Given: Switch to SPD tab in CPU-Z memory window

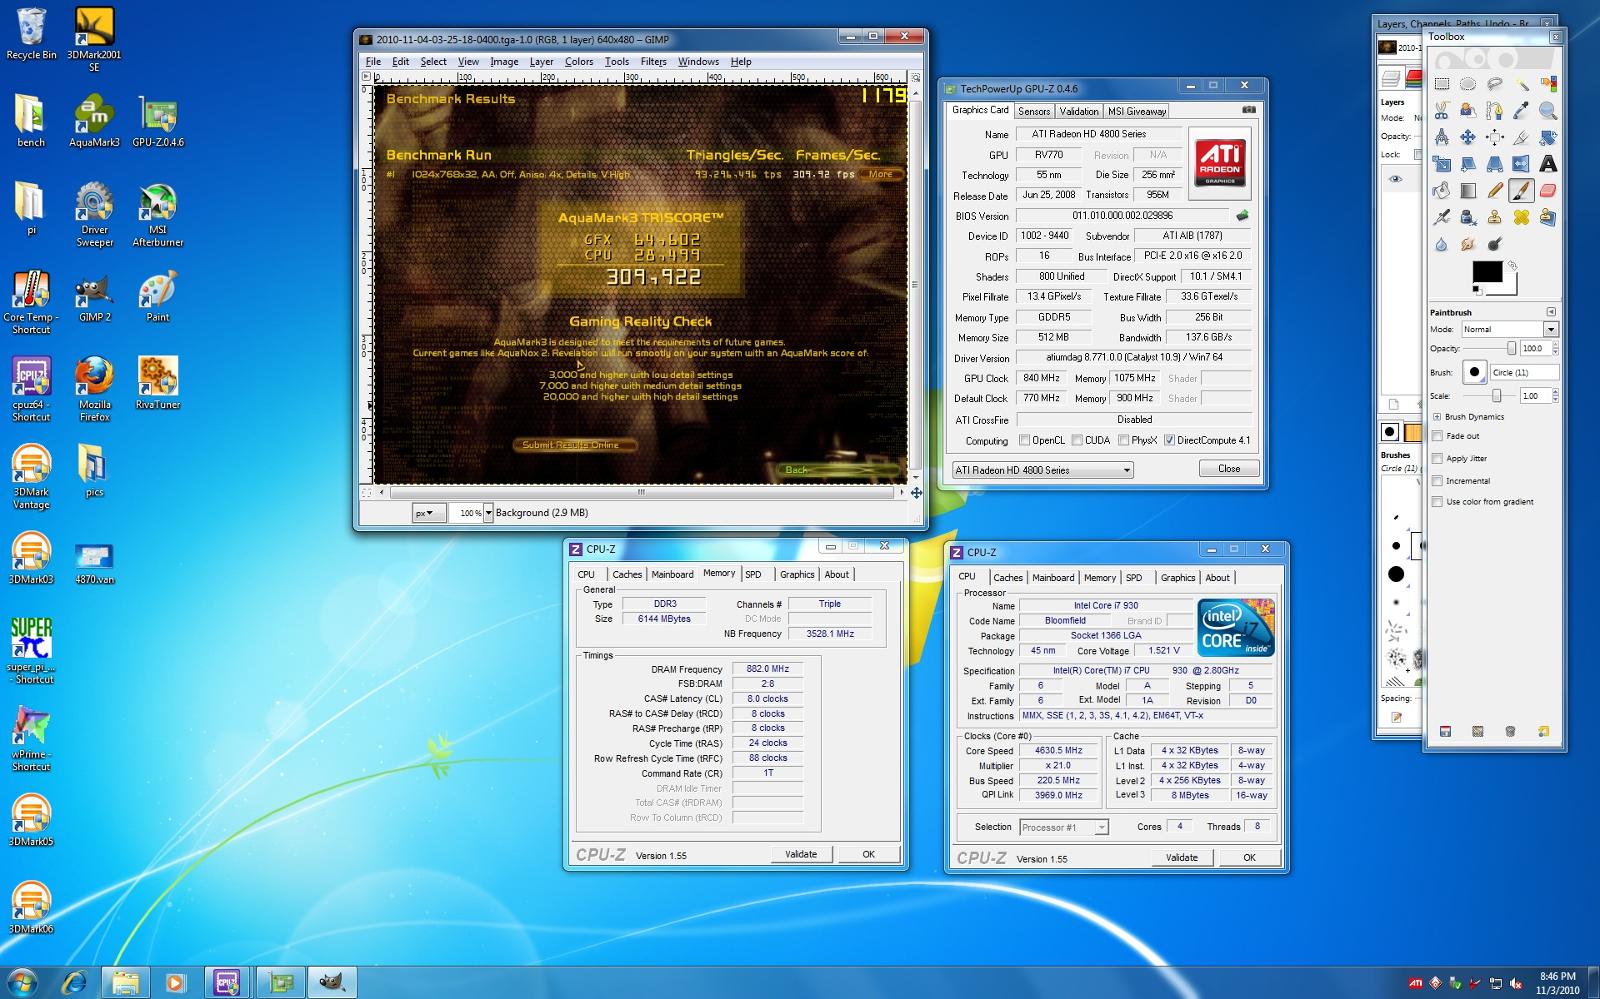Looking at the screenshot, I should [x=753, y=574].
